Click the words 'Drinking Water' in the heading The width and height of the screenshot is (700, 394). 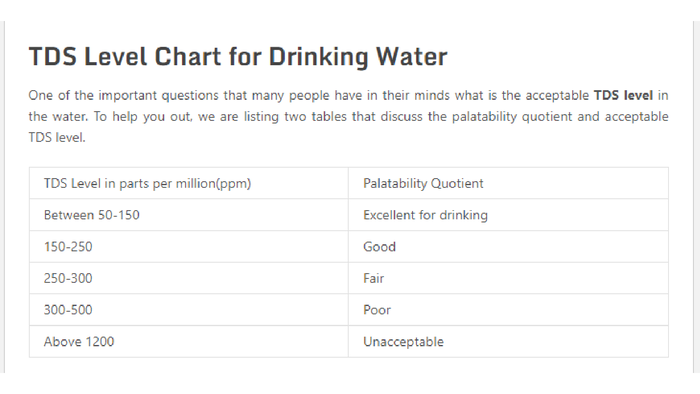[x=358, y=57]
